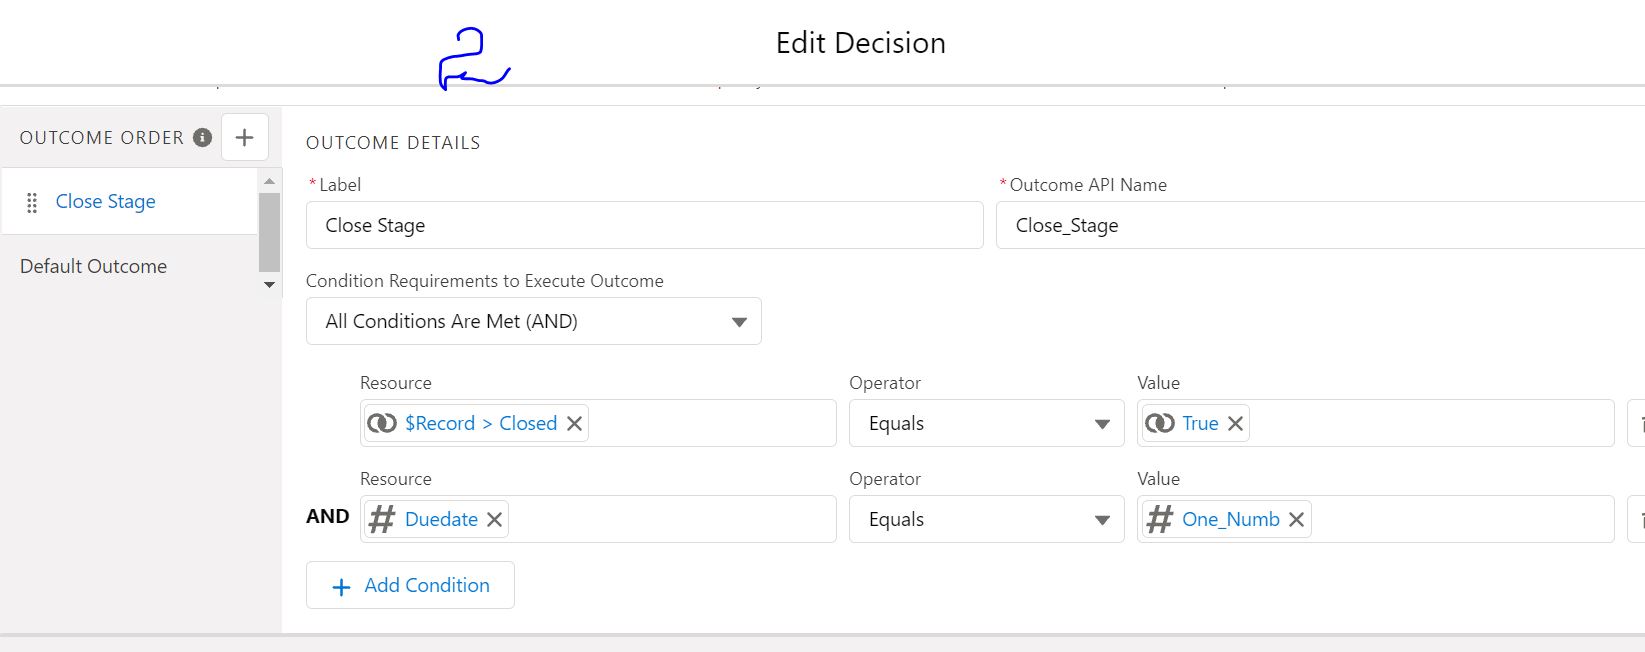Select the Close Stage outcome
1645x652 pixels.
point(106,202)
